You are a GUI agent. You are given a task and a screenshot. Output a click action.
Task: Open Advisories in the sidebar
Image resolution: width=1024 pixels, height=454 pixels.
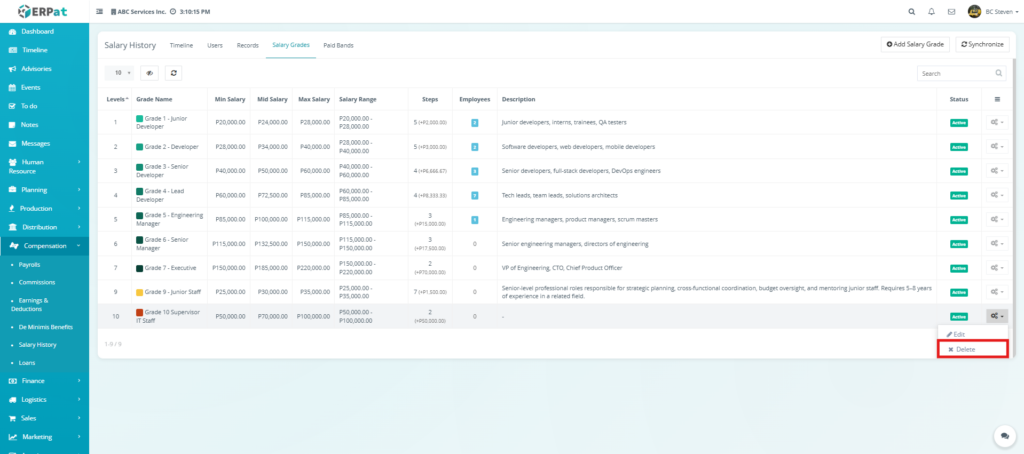pyautogui.click(x=36, y=69)
